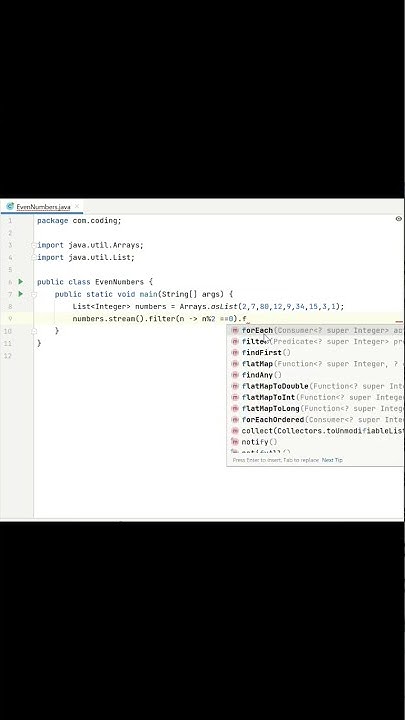
Task: Collapse the import block at java.util.Arrays line
Action: pyautogui.click(x=34, y=245)
